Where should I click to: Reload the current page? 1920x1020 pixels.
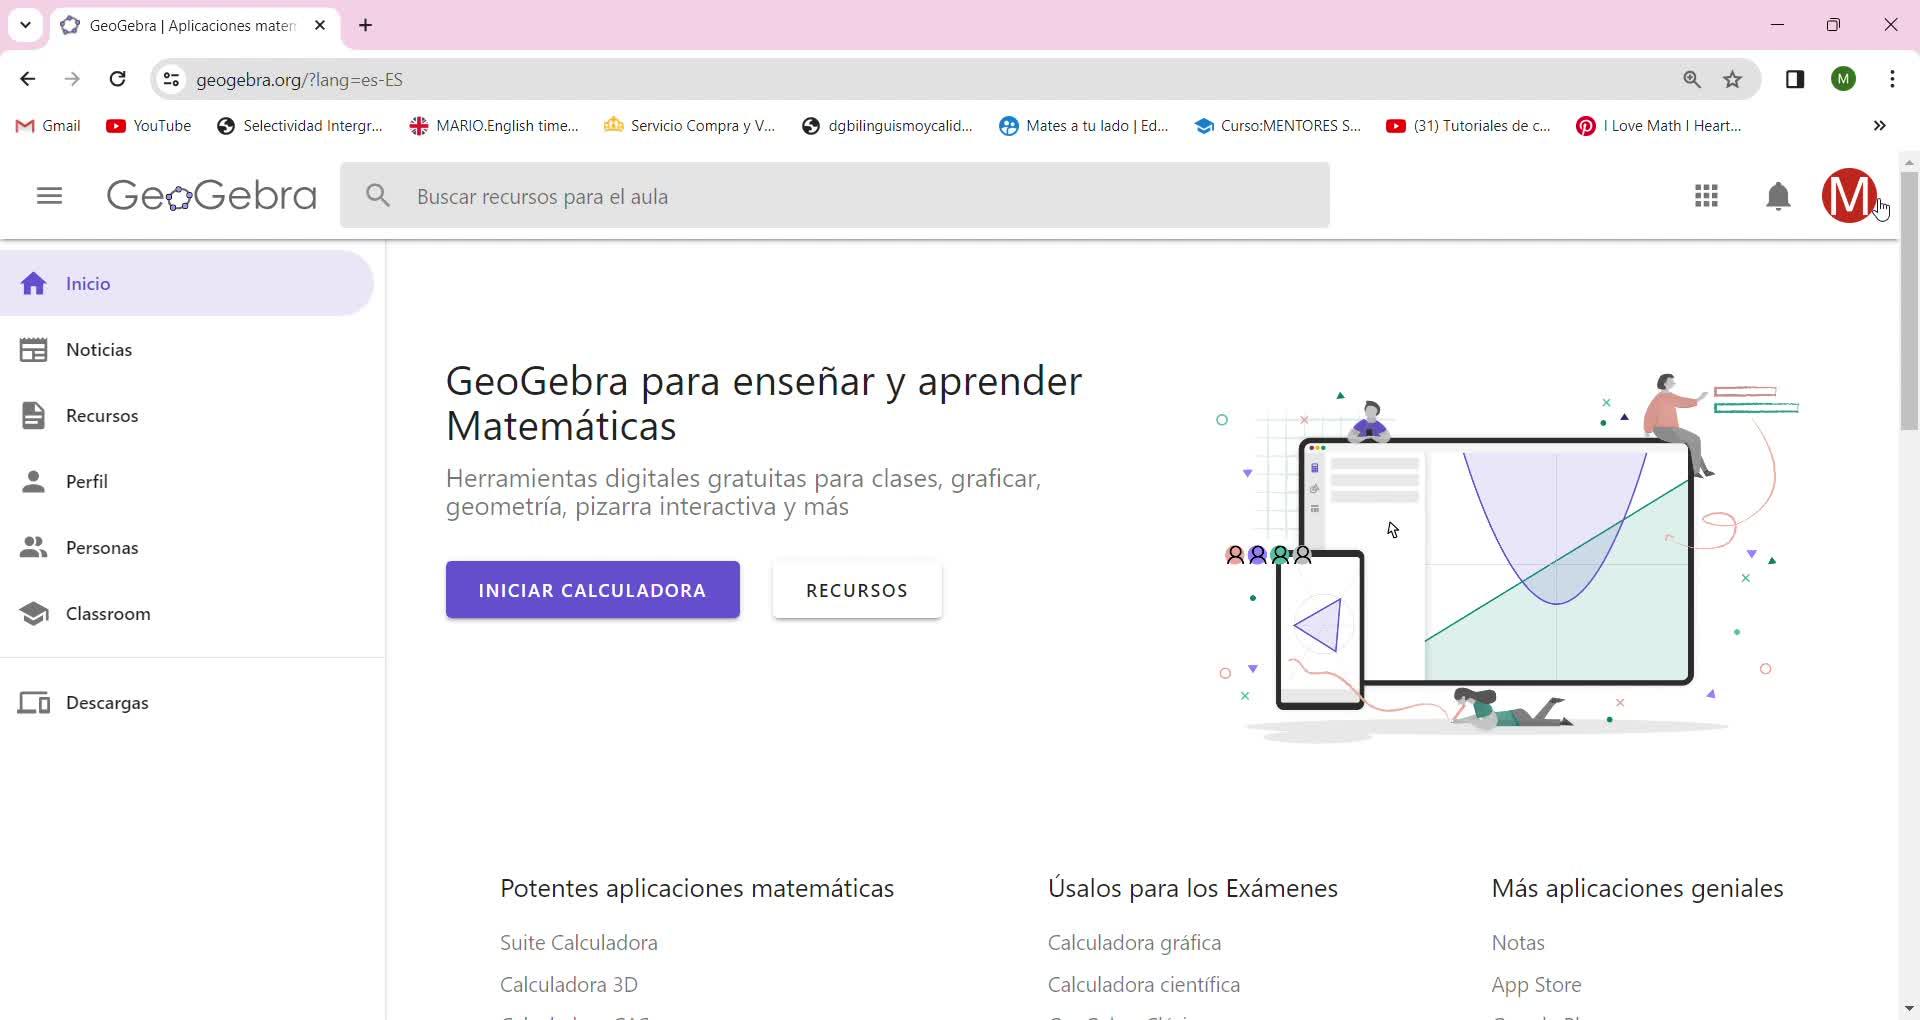118,79
